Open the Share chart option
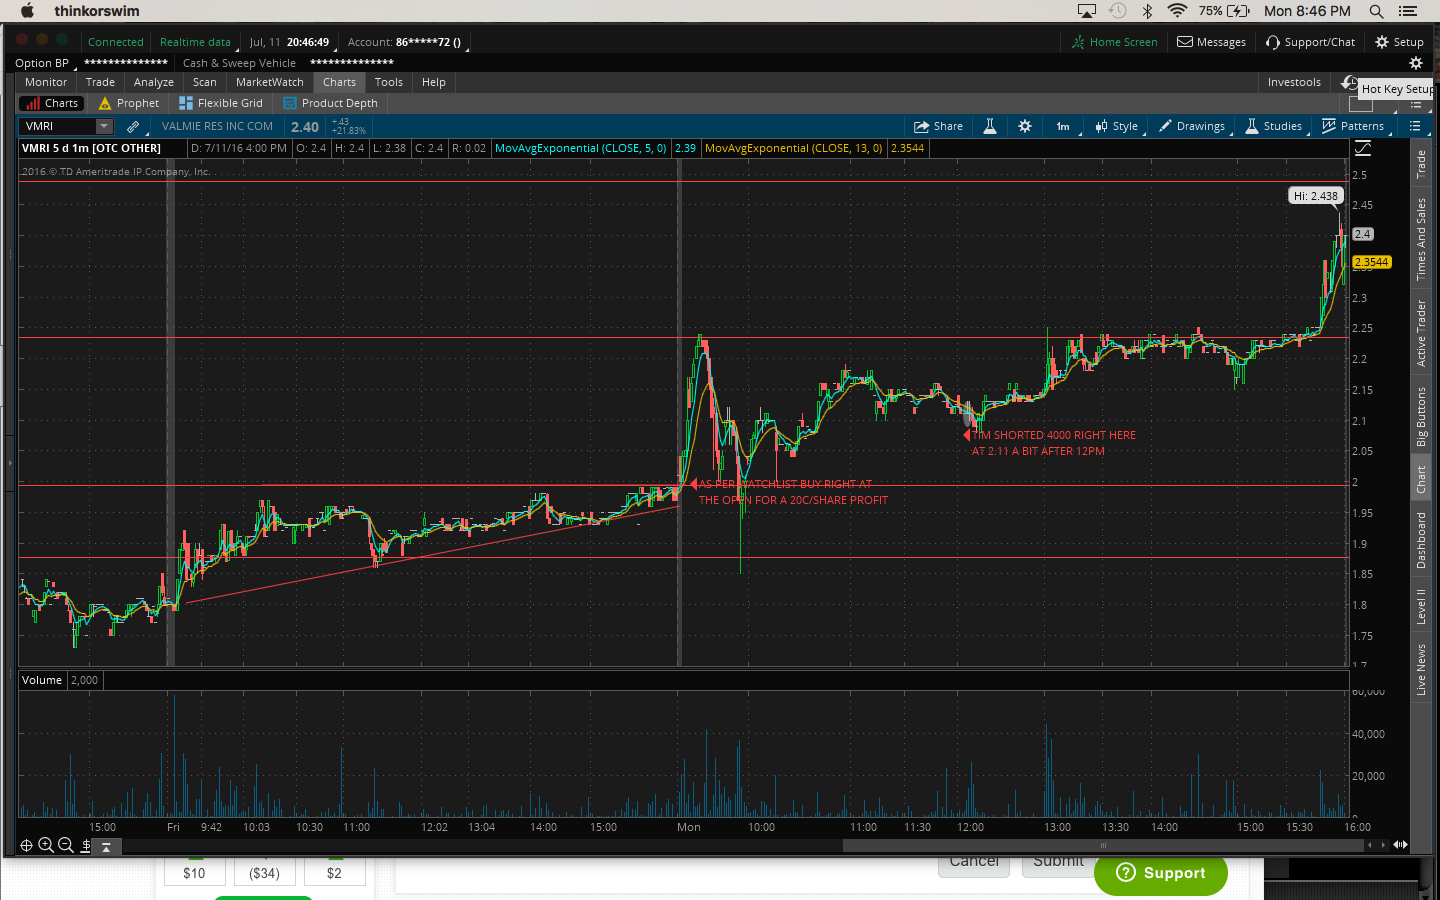 (938, 126)
